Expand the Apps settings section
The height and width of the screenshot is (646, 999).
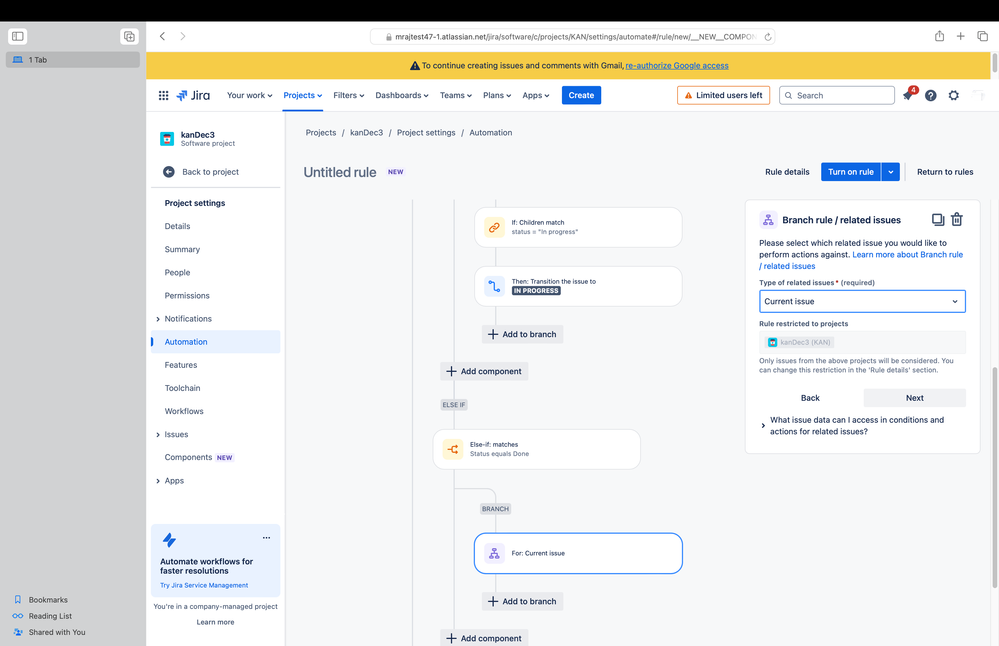pos(158,481)
